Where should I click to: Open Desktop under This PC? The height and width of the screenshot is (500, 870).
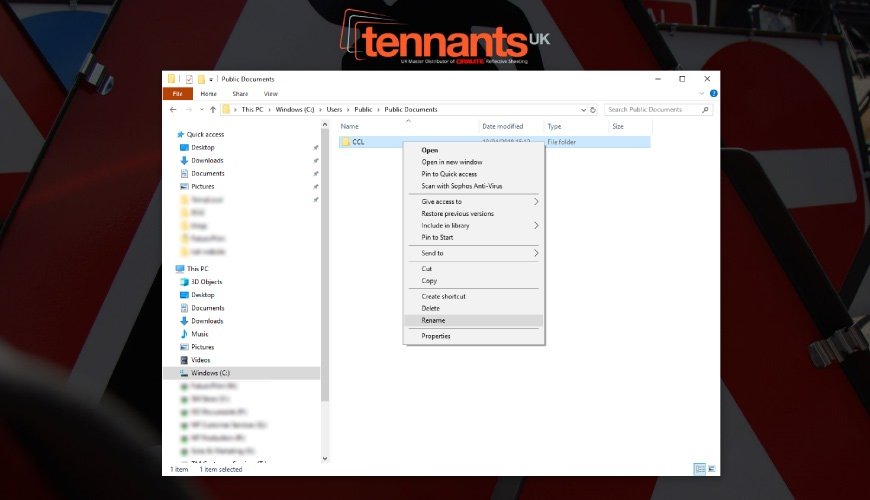point(203,295)
